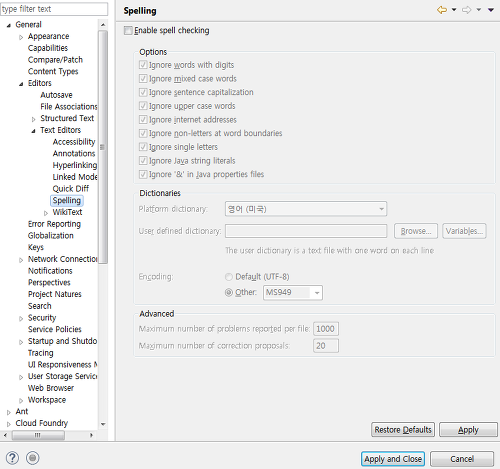Expand the Security tree node
The image size is (500, 469).
[21, 318]
